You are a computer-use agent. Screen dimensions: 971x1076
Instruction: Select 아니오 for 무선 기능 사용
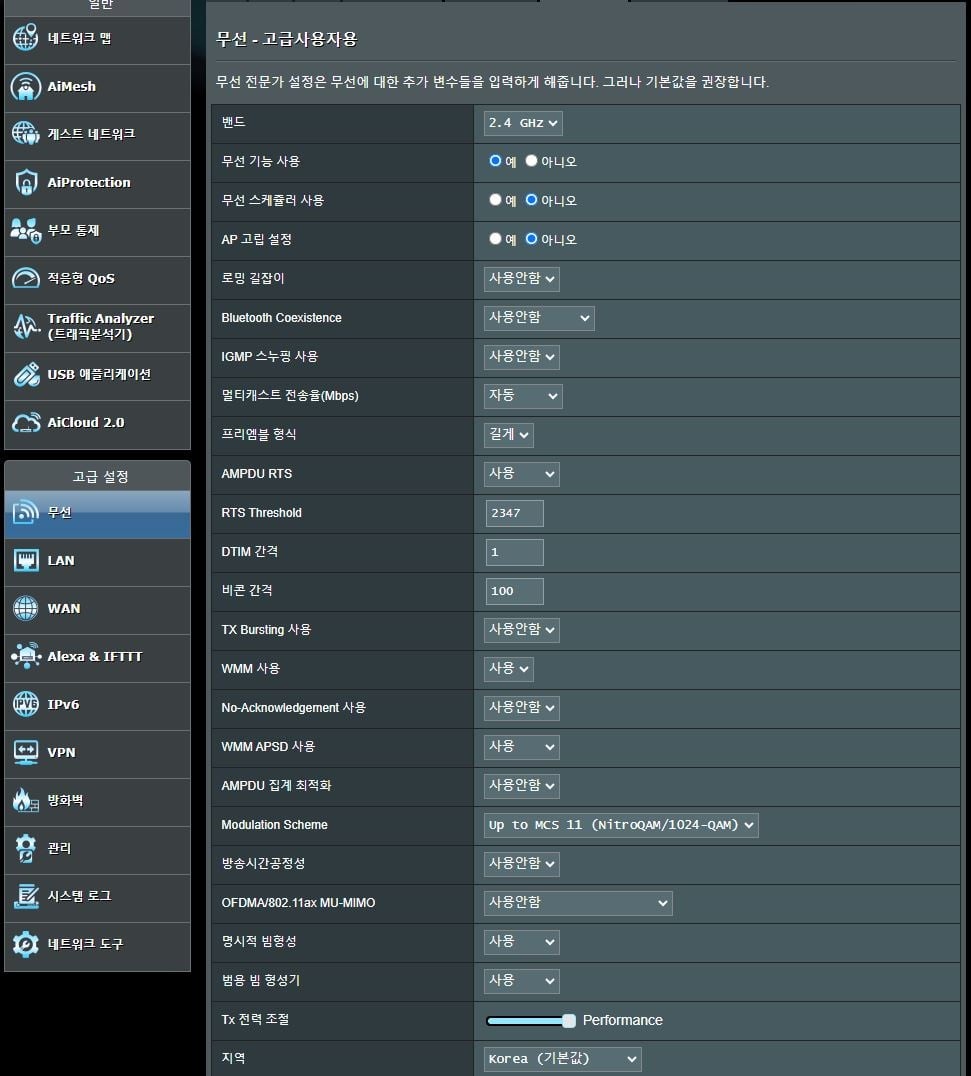click(x=531, y=161)
